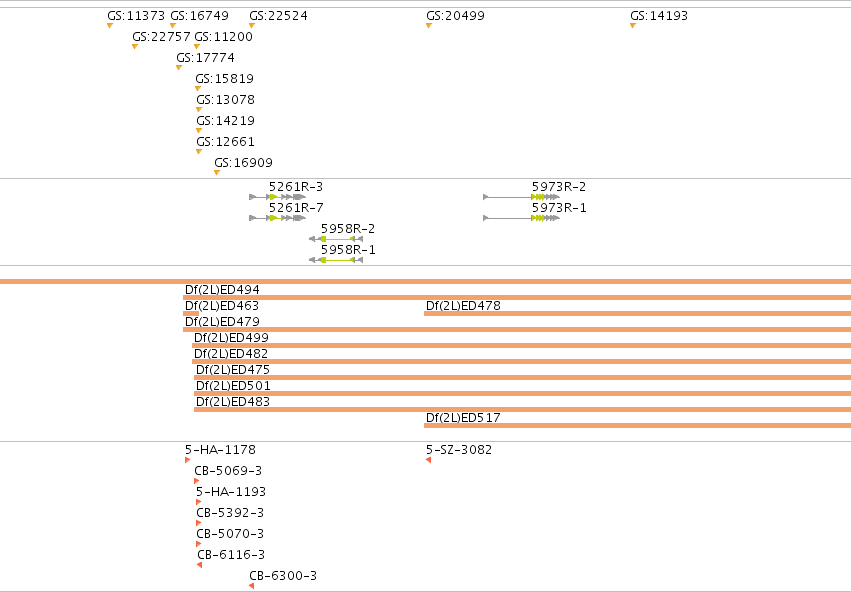Select the GS:22757 insertion label

point(161,37)
